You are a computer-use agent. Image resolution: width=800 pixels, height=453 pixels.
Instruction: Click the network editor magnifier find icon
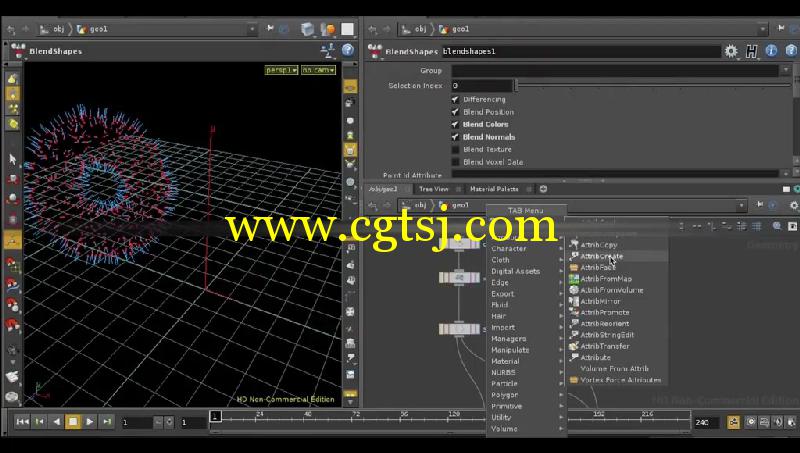(x=777, y=226)
